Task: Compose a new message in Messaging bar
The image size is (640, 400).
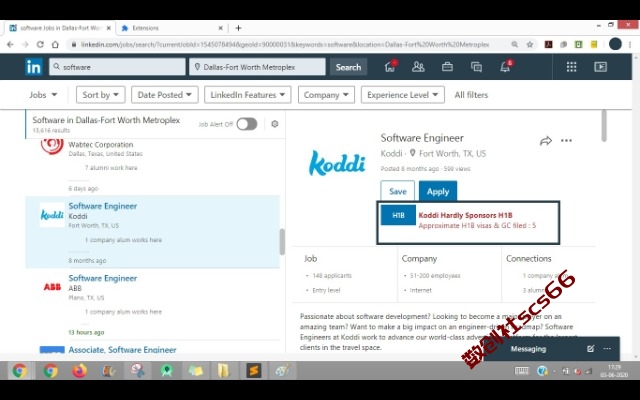Action: [x=590, y=349]
